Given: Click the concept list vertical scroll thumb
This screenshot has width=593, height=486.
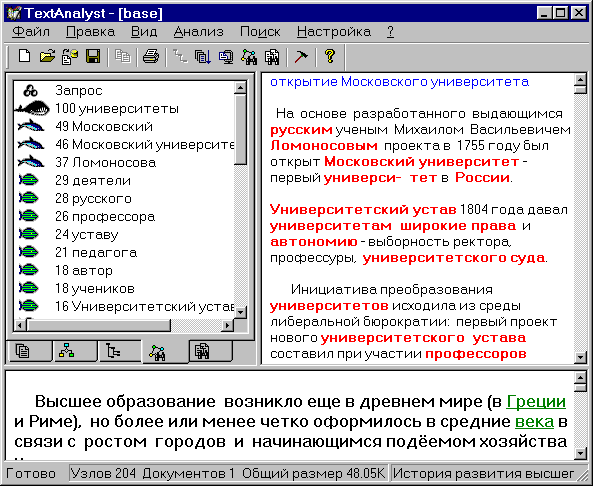Looking at the screenshot, I should point(241,130).
